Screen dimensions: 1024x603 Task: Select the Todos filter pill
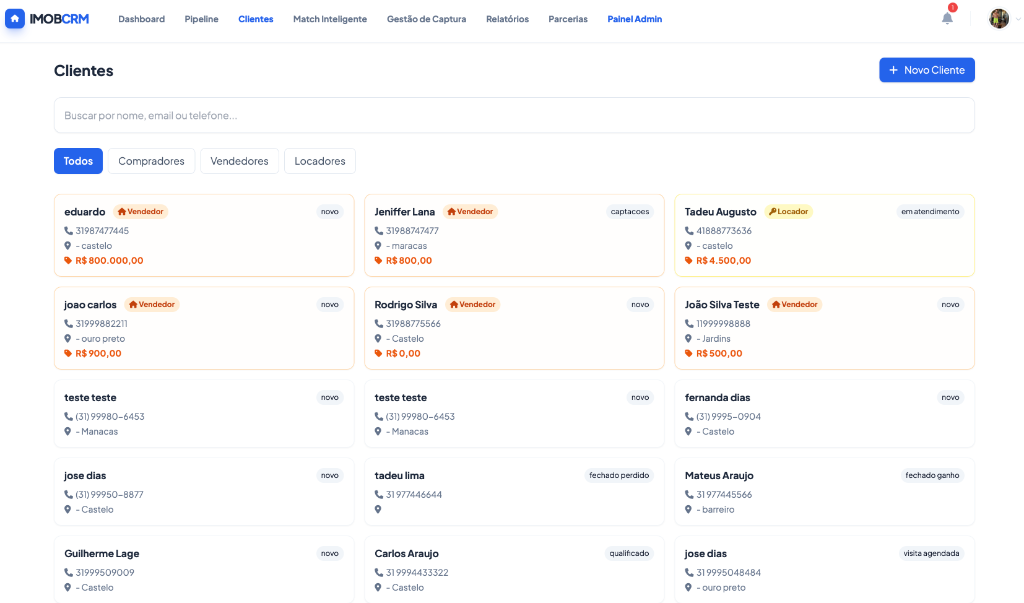point(78,161)
